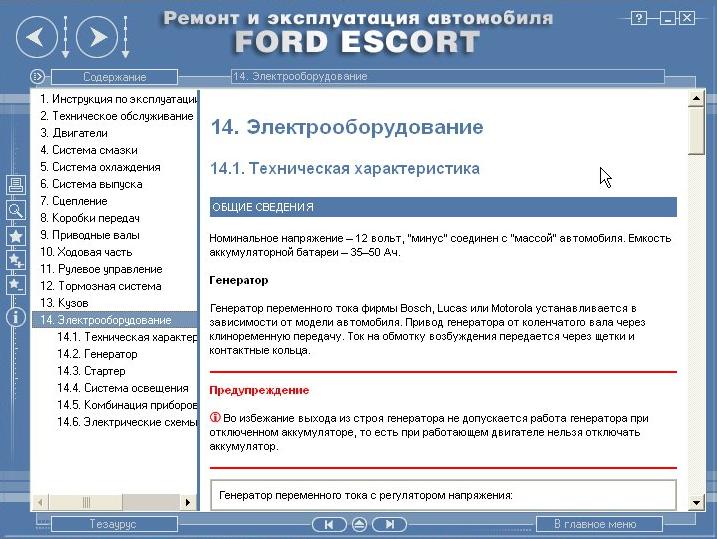Minimize the manual window
Image resolution: width=717 pixels, height=539 pixels.
coord(668,18)
